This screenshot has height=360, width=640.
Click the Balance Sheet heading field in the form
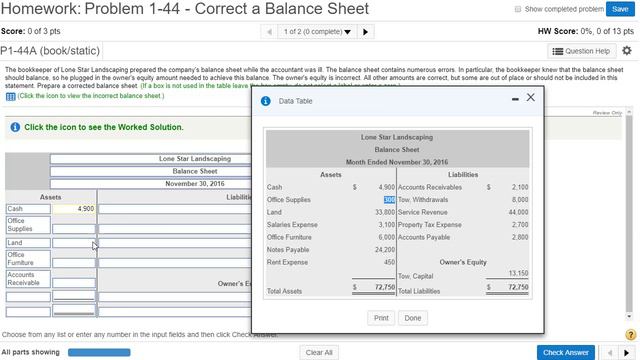tap(151, 171)
